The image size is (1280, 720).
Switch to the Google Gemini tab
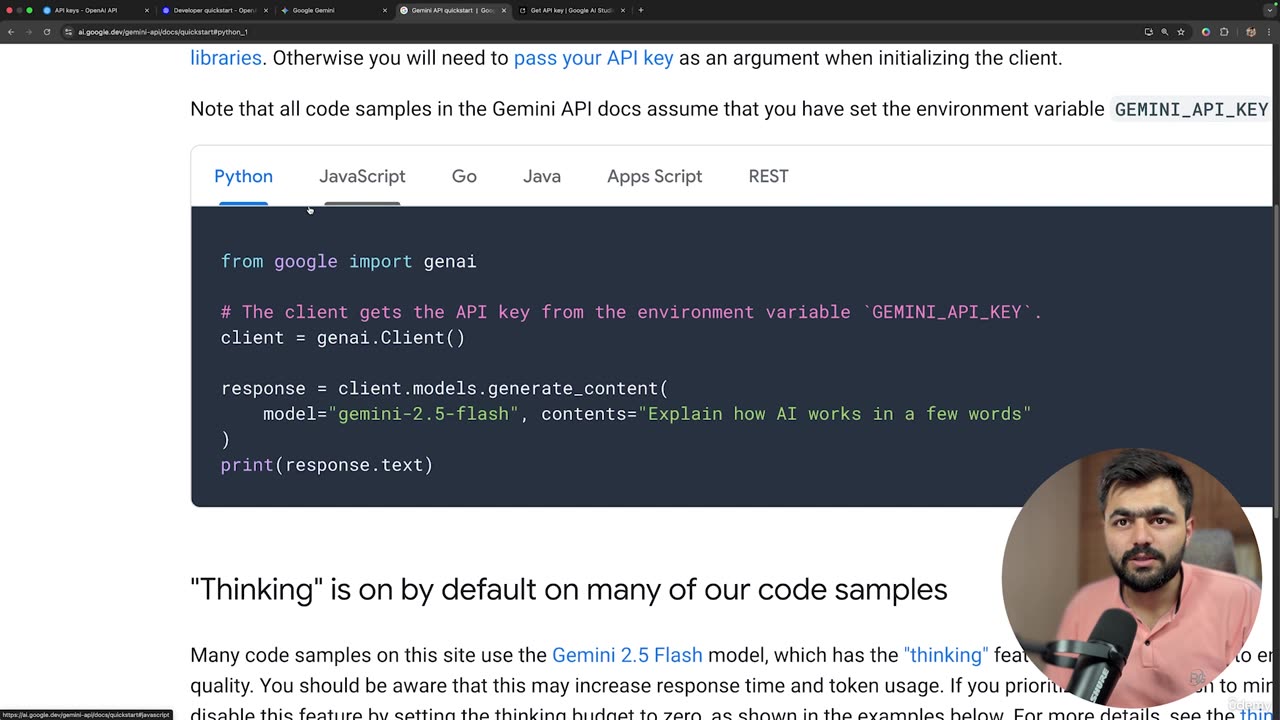tap(333, 10)
